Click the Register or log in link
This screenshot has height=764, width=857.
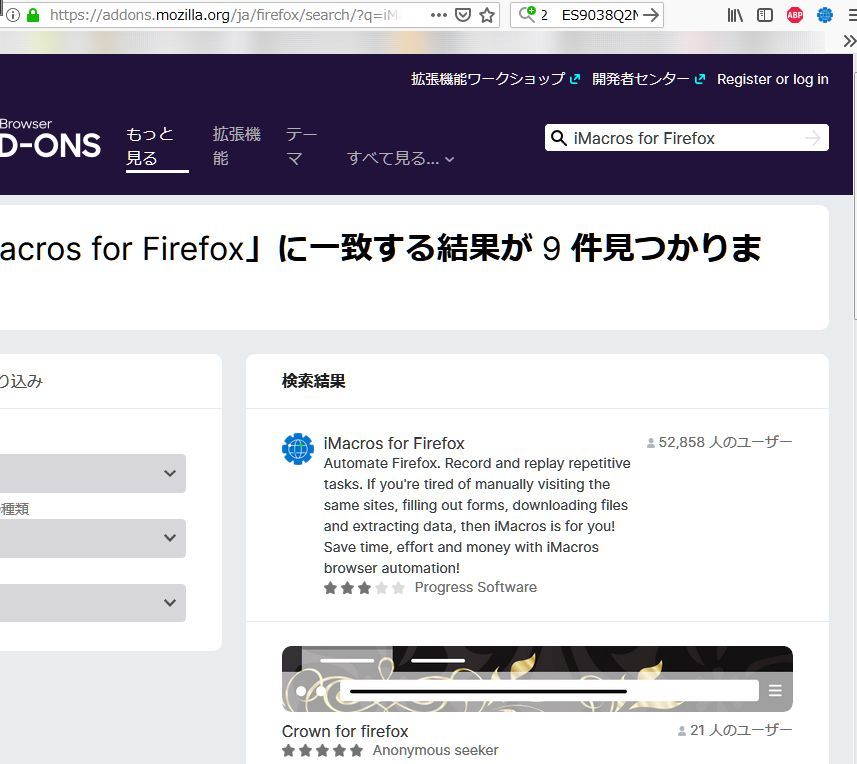(772, 79)
